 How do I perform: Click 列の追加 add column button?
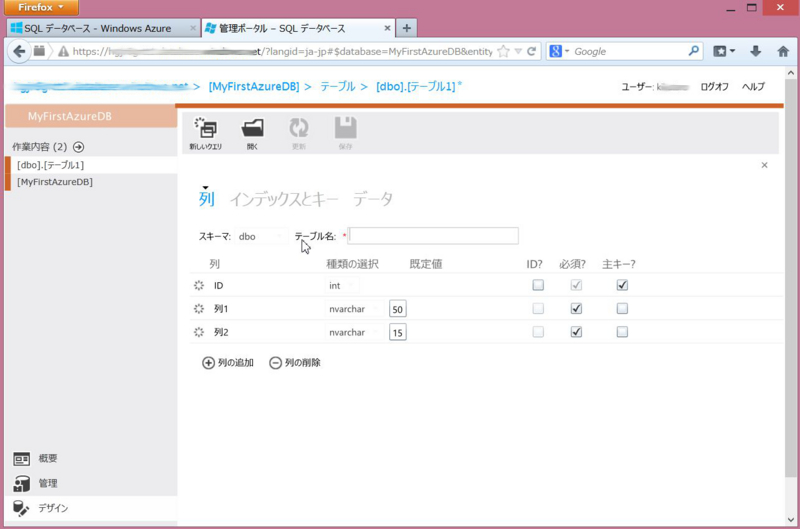(228, 363)
